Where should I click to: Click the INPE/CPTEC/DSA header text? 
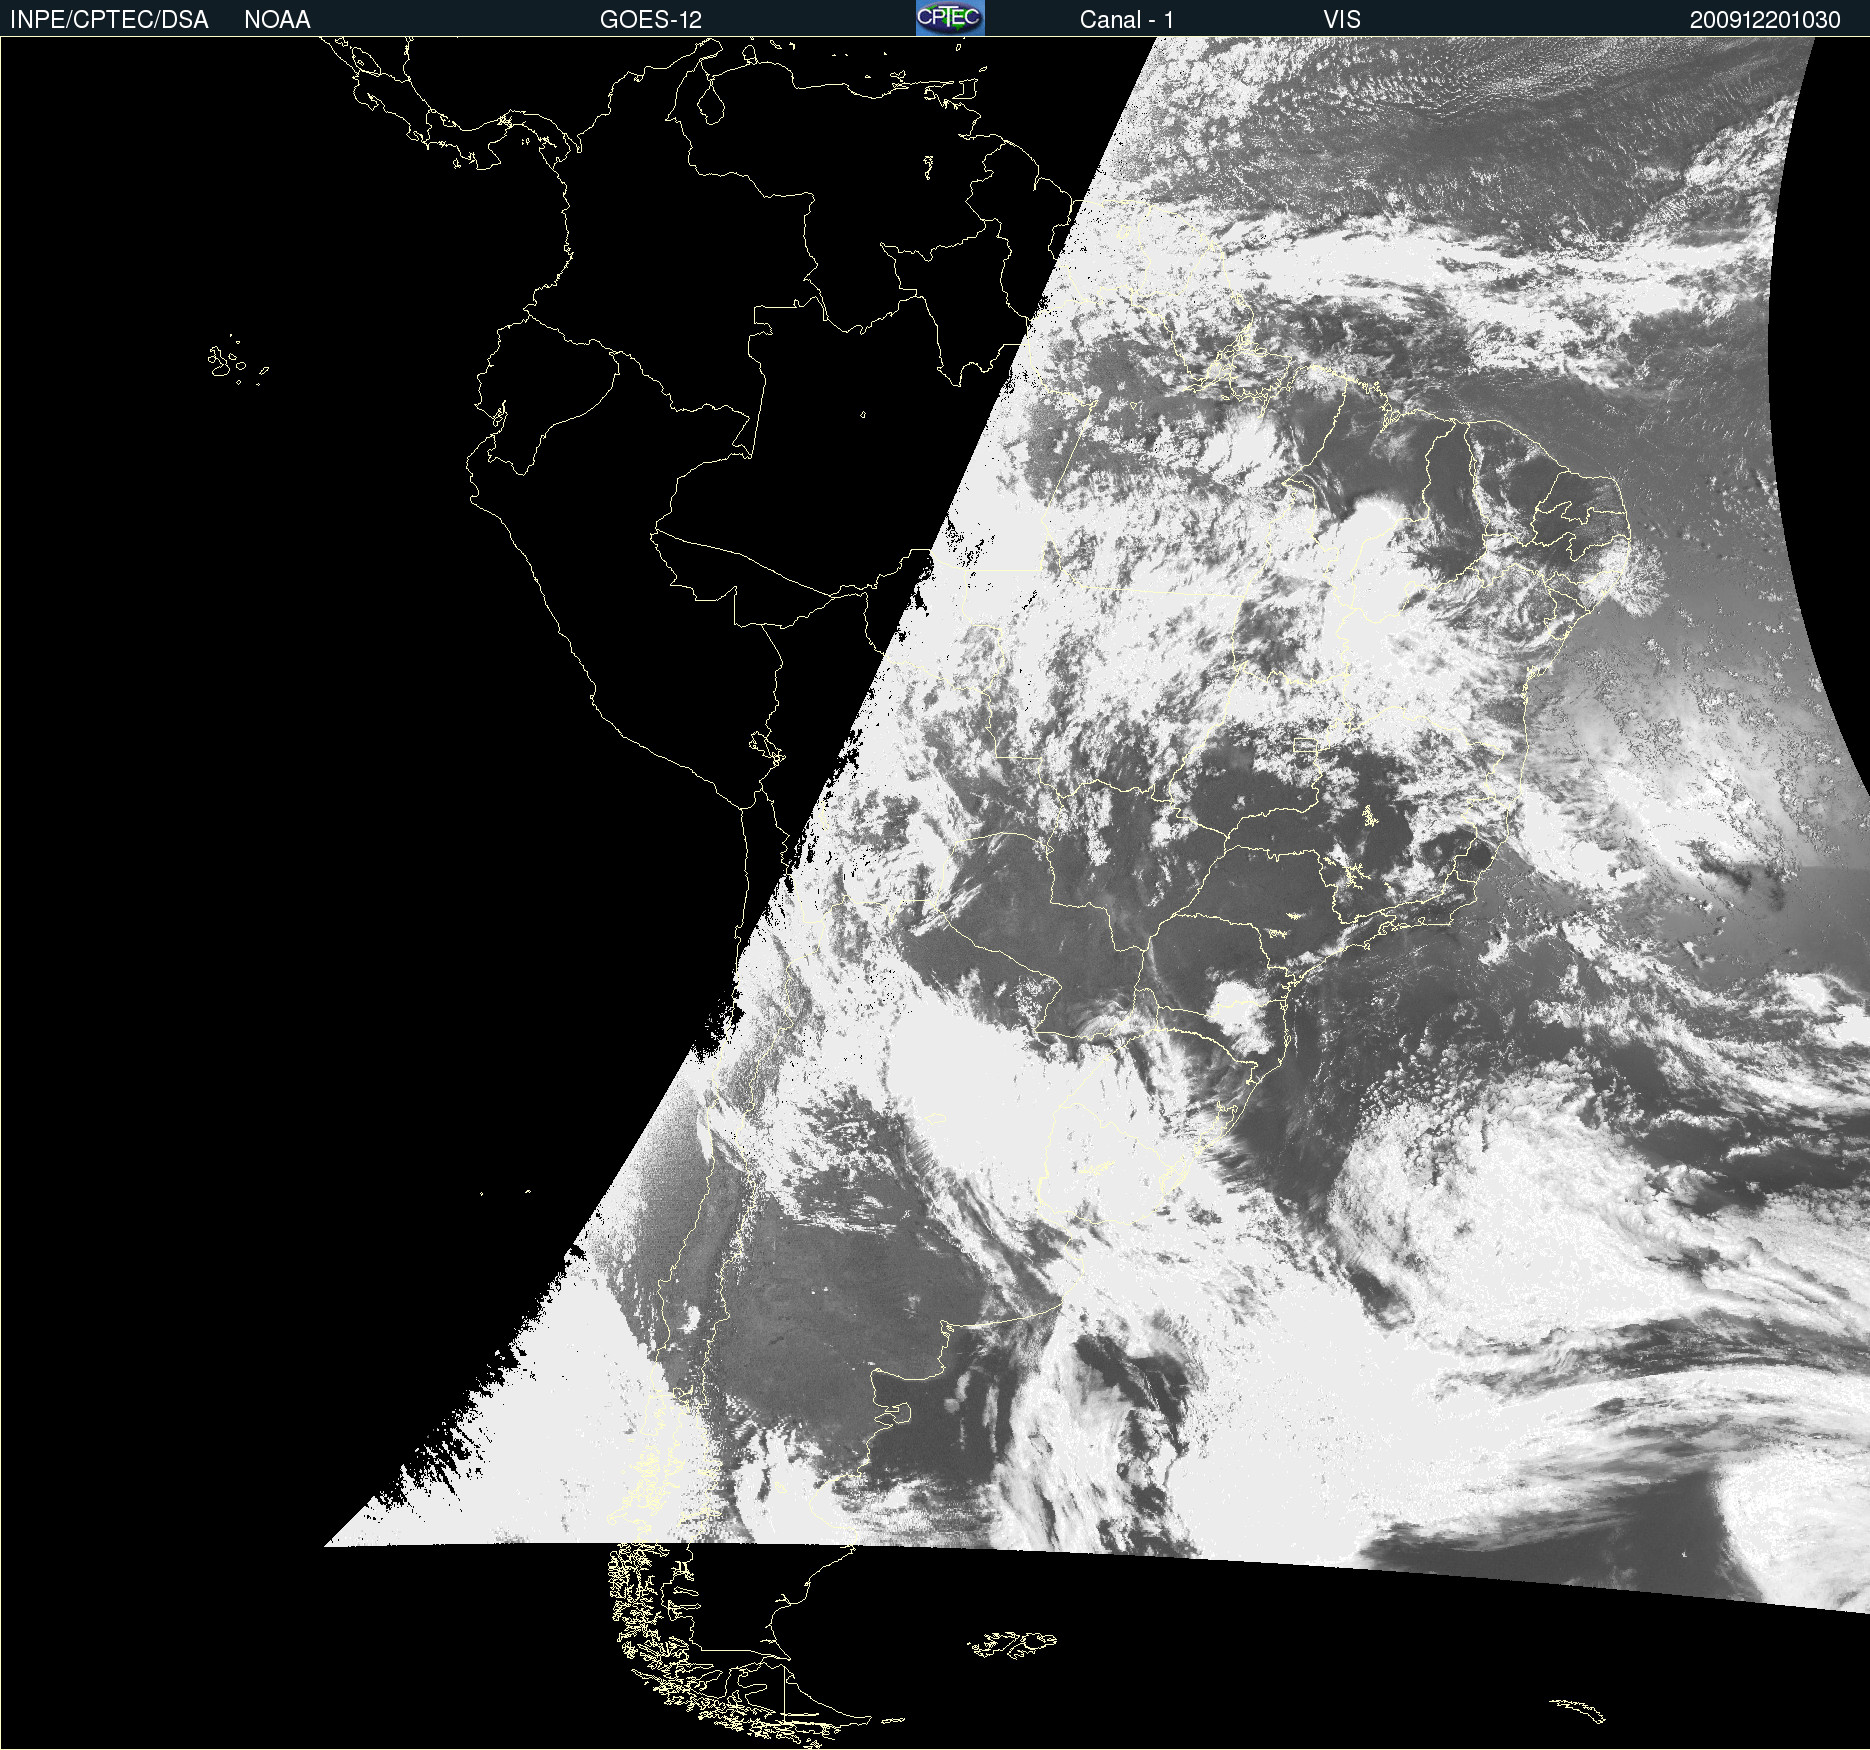(109, 20)
